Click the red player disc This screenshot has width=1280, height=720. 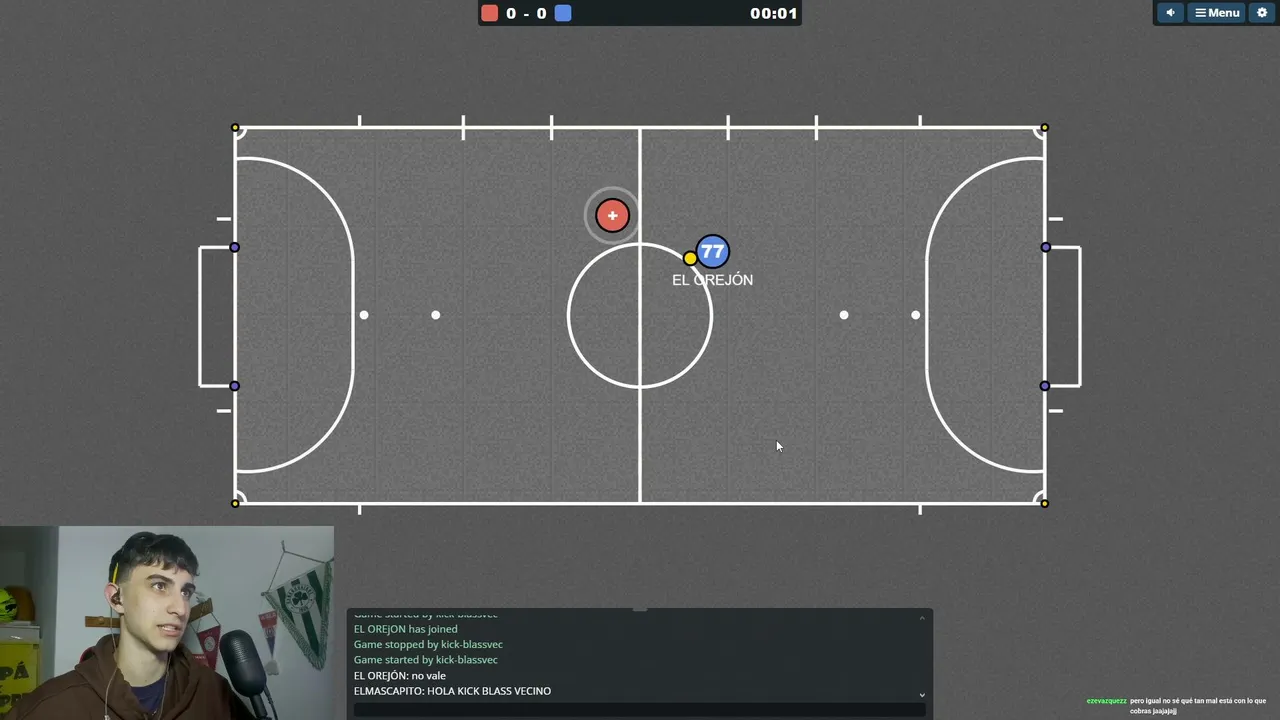[x=612, y=215]
